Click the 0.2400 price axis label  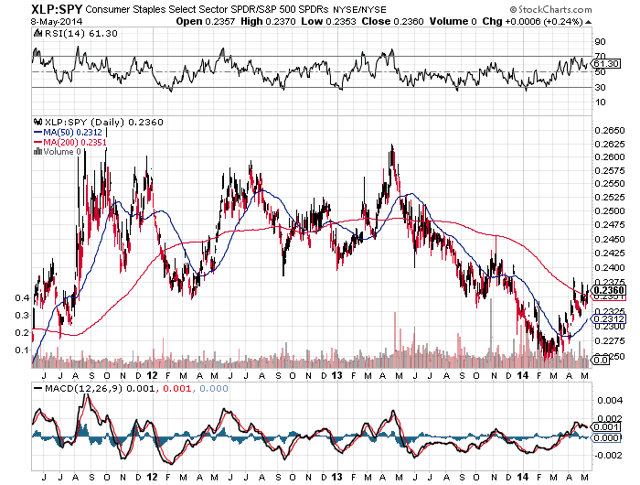click(610, 268)
